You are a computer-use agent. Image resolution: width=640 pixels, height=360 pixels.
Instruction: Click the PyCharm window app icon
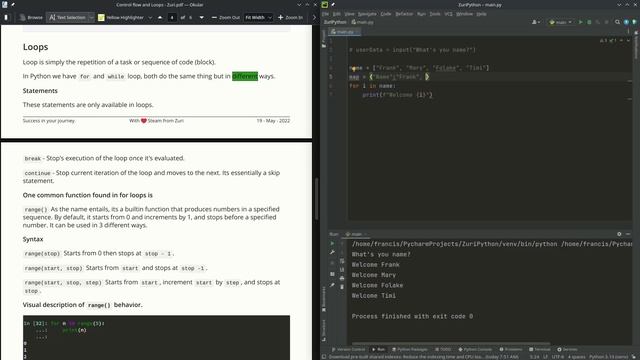tap(325, 4)
